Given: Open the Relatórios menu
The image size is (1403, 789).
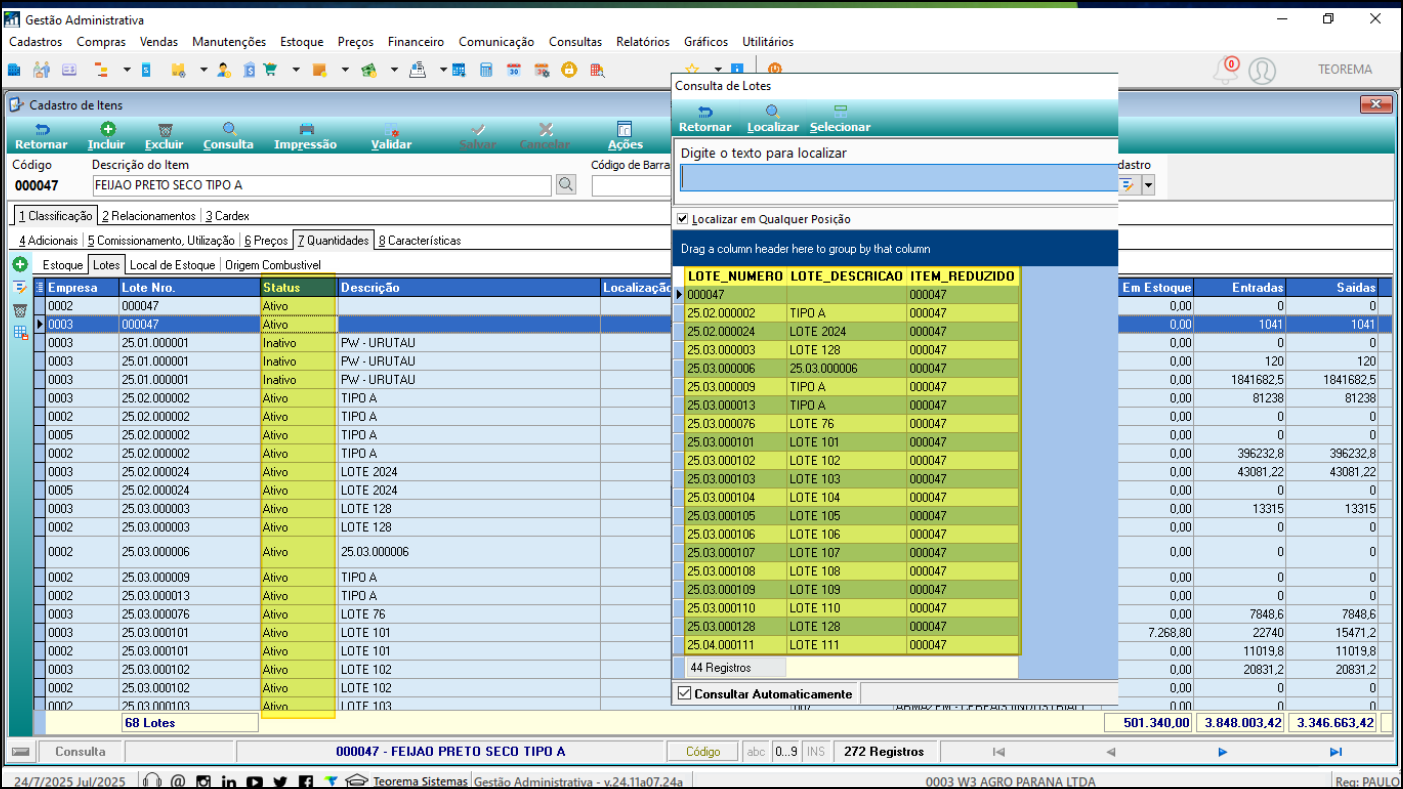Looking at the screenshot, I should point(643,42).
